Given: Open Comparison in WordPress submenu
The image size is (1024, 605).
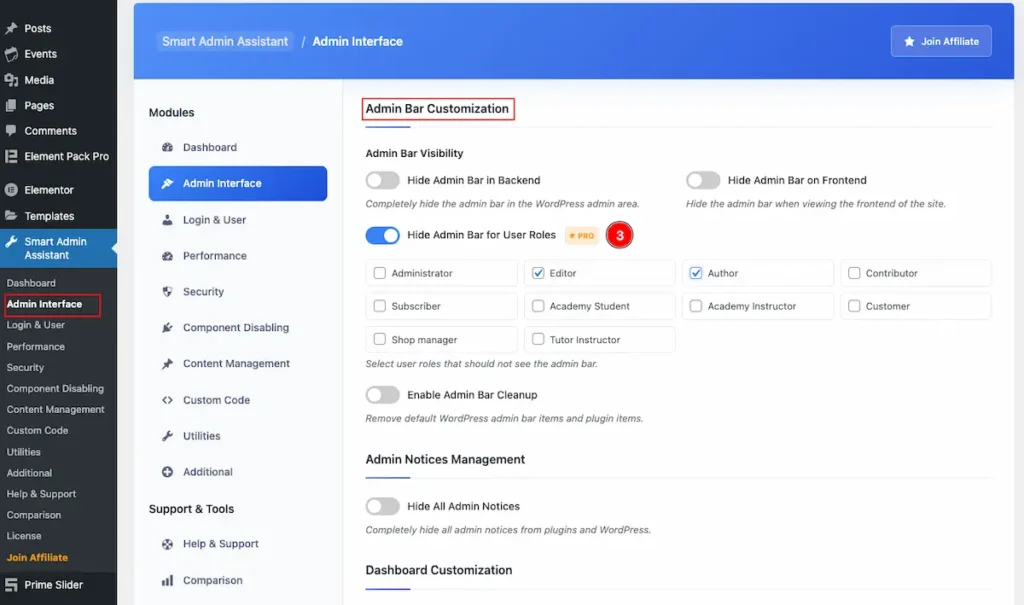Looking at the screenshot, I should pyautogui.click(x=33, y=515).
